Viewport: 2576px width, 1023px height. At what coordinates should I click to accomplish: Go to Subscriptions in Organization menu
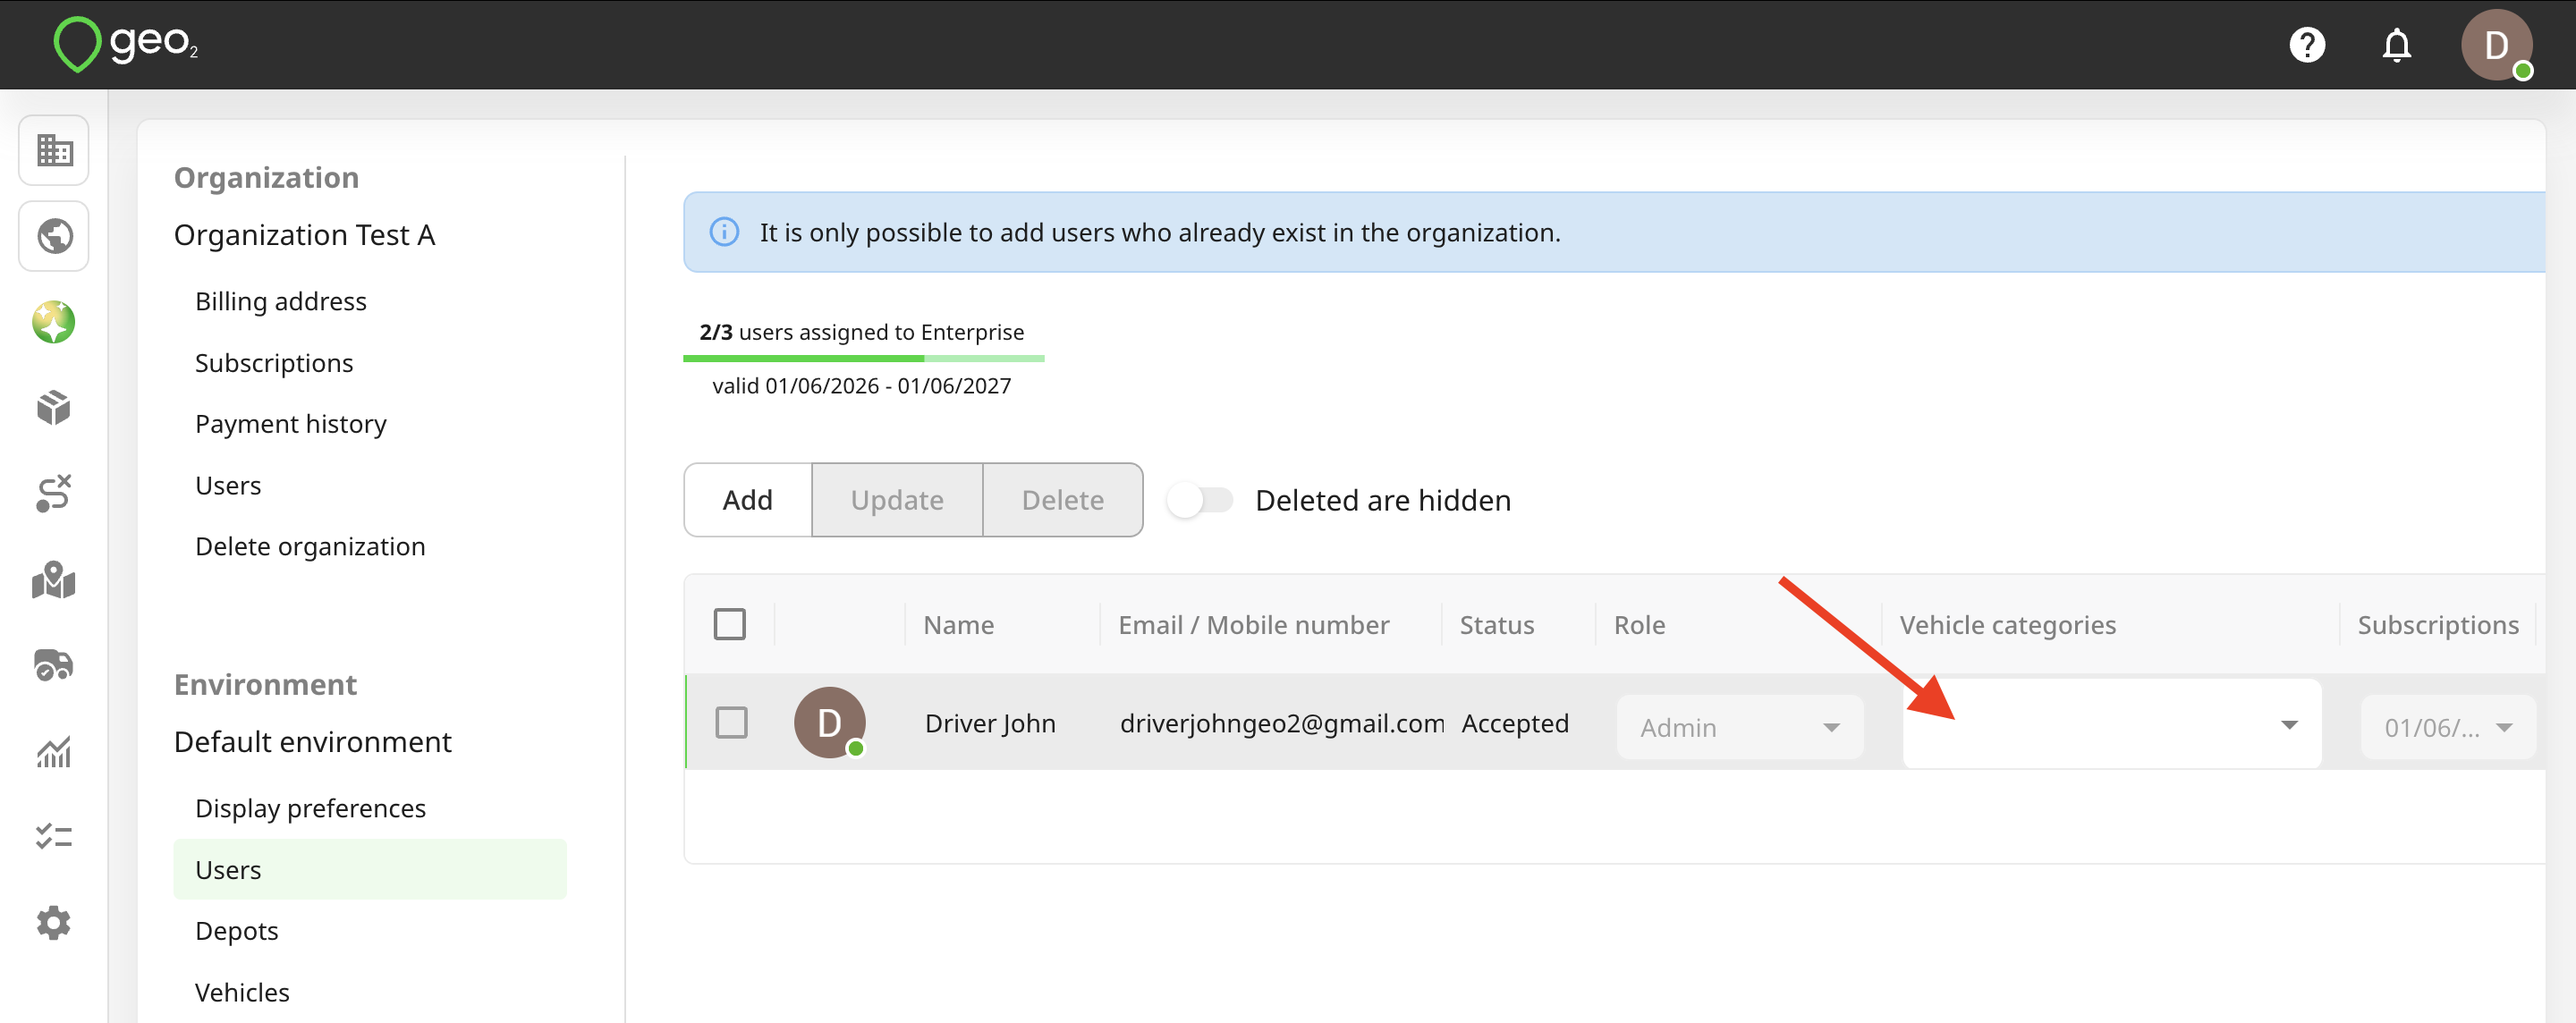(274, 363)
